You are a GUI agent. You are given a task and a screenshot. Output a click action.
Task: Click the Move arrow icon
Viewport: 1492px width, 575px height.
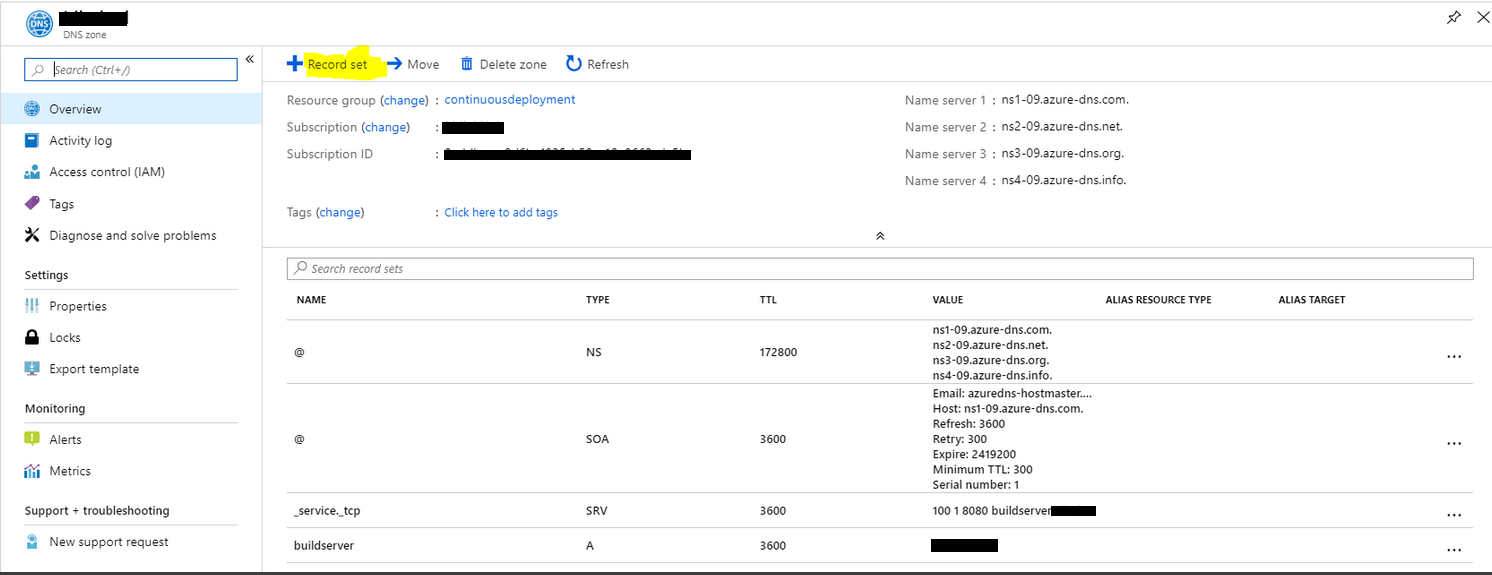click(x=395, y=64)
